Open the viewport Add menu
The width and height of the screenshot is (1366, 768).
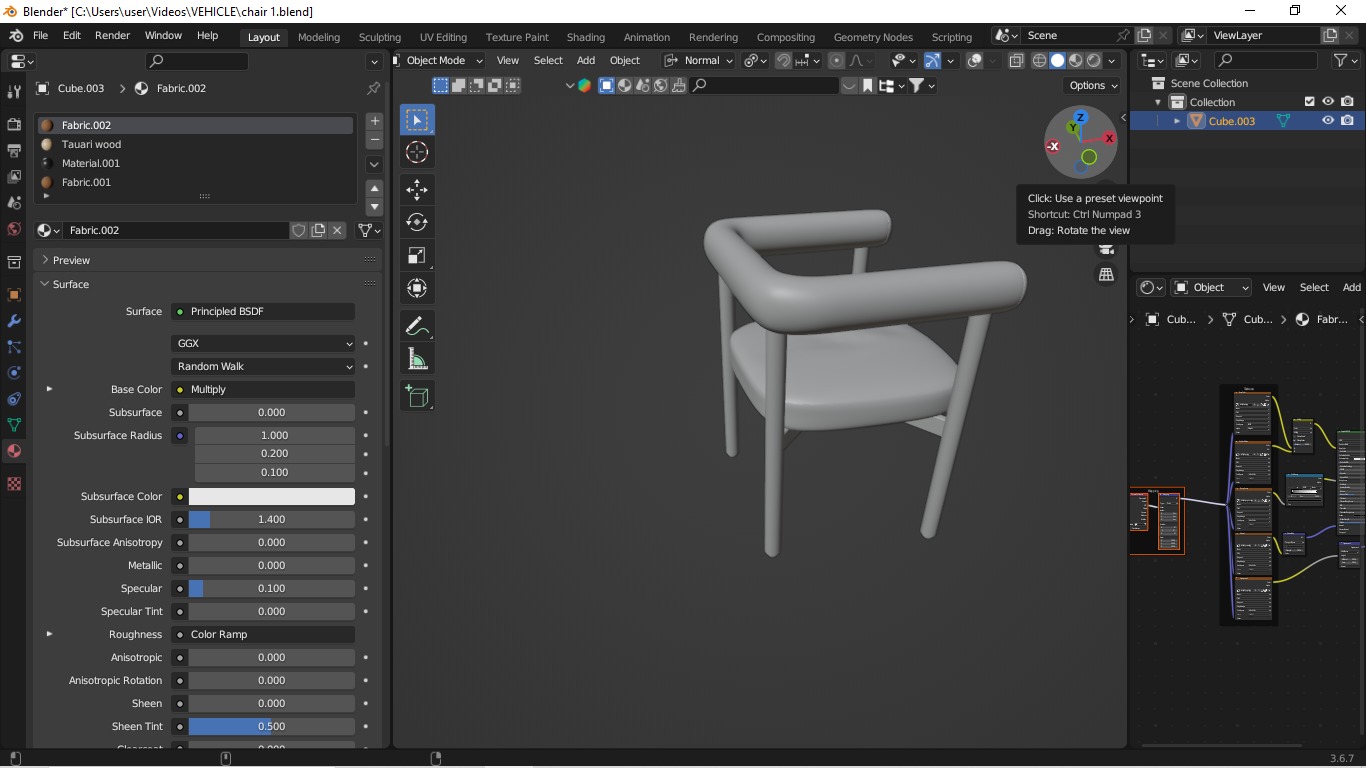tap(586, 61)
